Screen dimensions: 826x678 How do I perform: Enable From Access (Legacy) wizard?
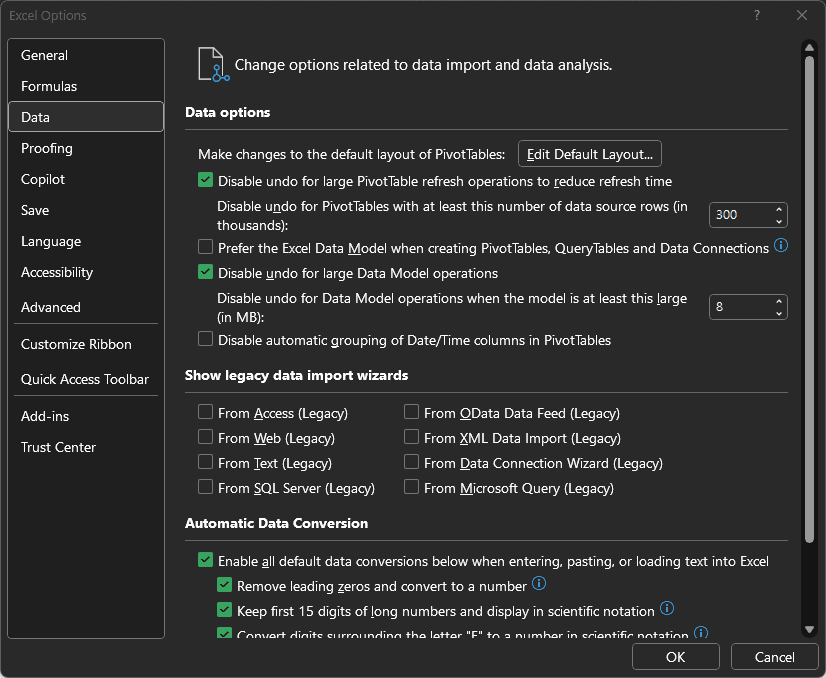click(205, 412)
